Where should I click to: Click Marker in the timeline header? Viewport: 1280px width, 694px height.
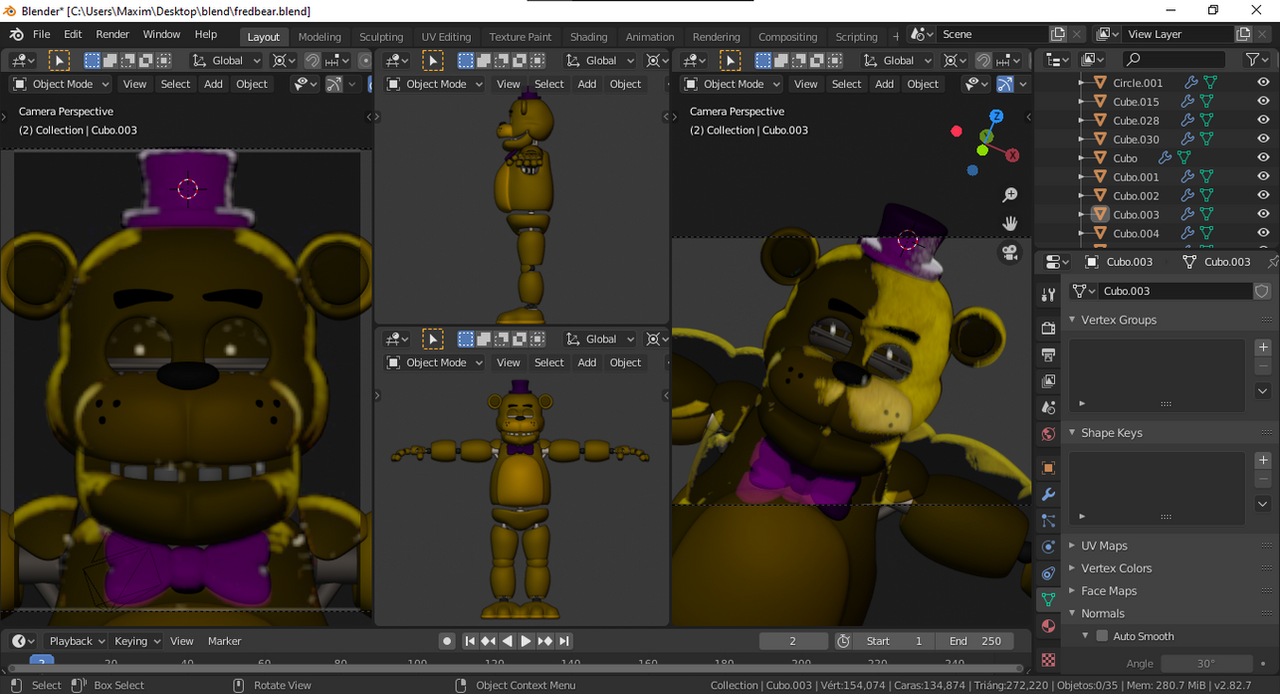pyautogui.click(x=225, y=641)
